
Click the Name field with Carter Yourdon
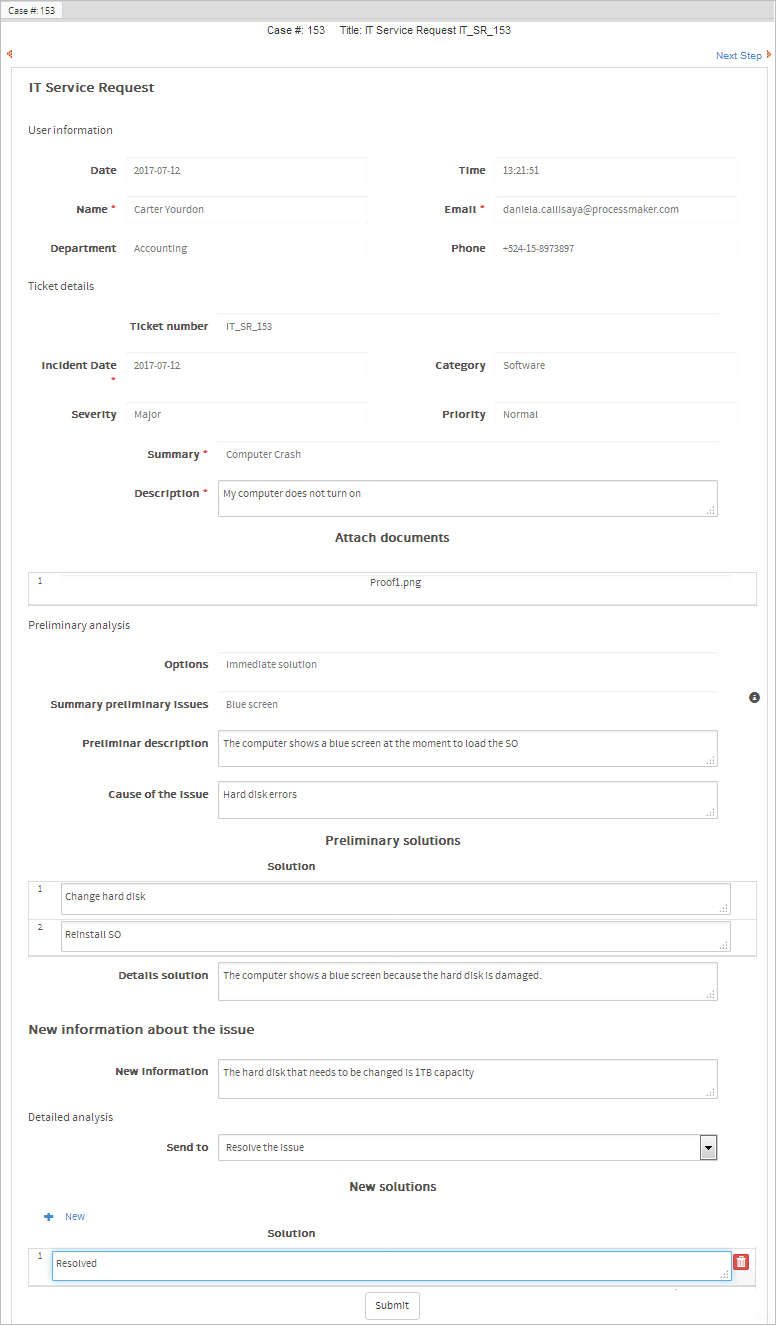click(246, 210)
